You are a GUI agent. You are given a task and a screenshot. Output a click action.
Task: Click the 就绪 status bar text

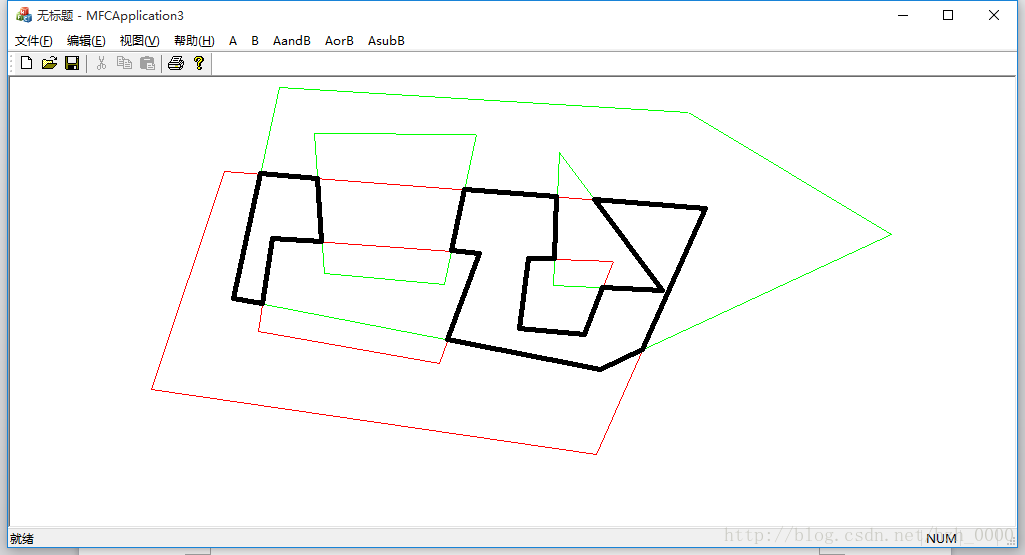point(22,539)
